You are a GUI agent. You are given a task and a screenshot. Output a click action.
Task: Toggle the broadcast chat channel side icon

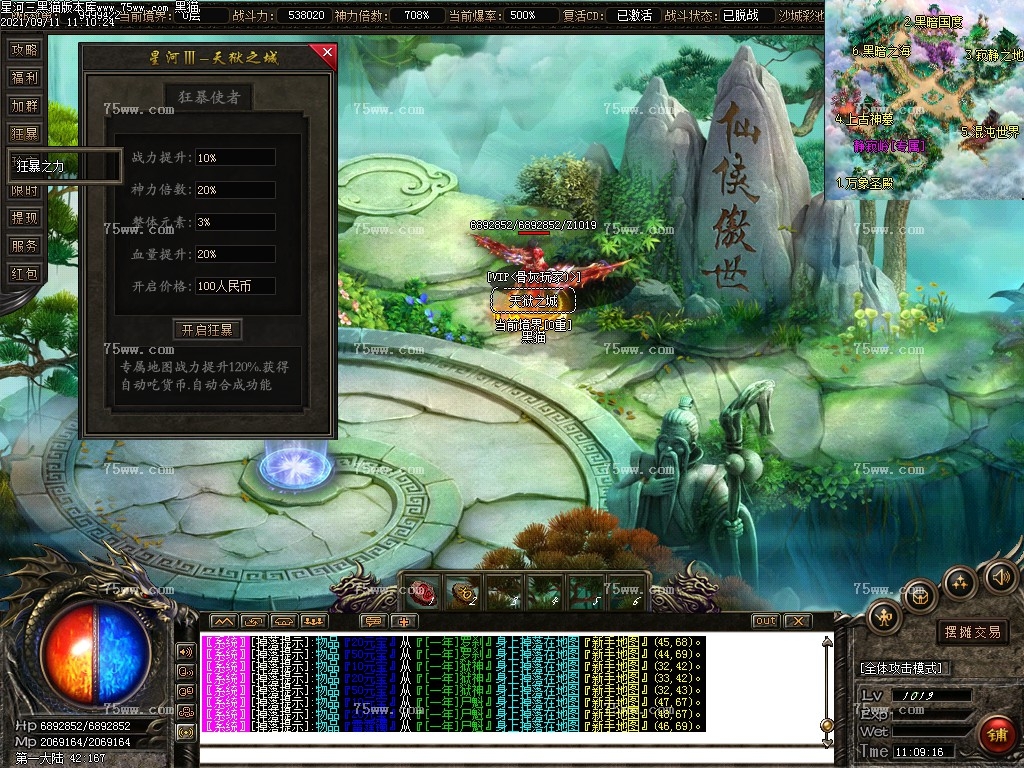(186, 733)
